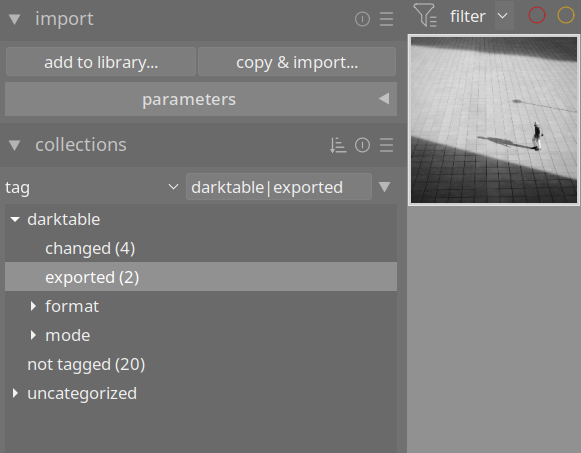Screen dimensions: 581x453
Task: Collapse the collections module triangle
Action: click(x=14, y=145)
